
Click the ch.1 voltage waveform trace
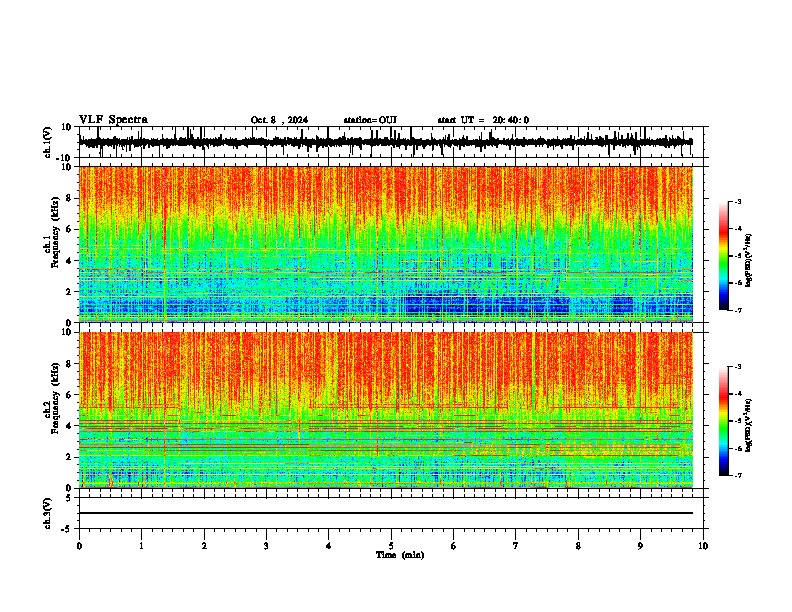(385, 142)
